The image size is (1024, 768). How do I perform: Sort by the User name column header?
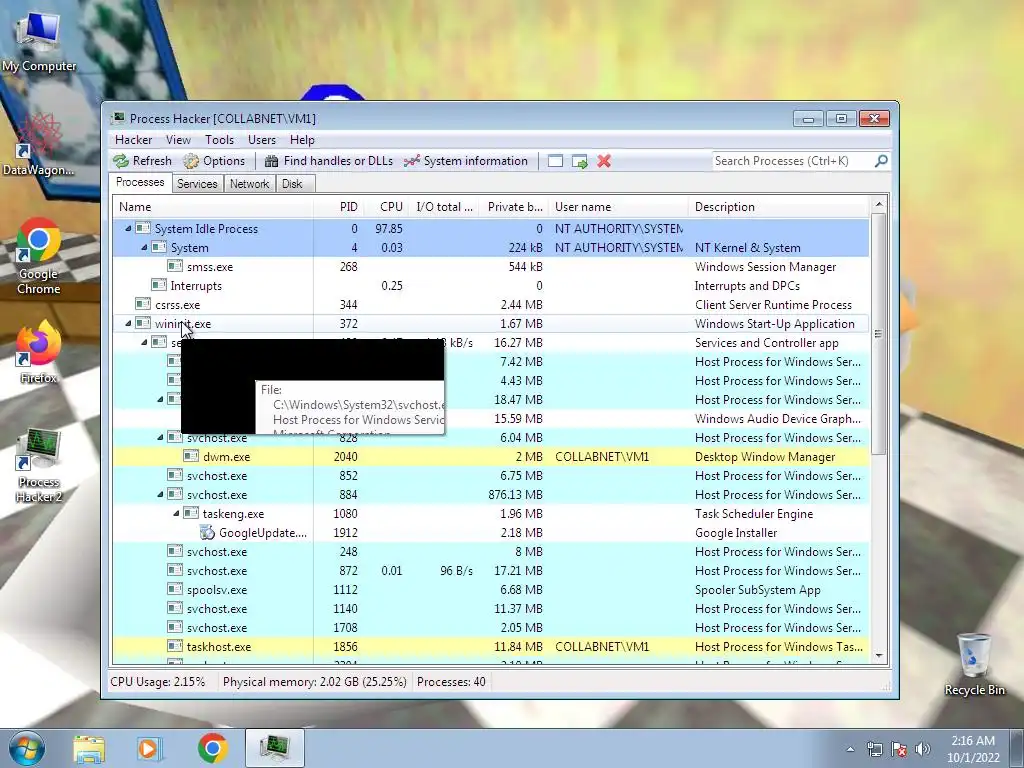[x=618, y=207]
